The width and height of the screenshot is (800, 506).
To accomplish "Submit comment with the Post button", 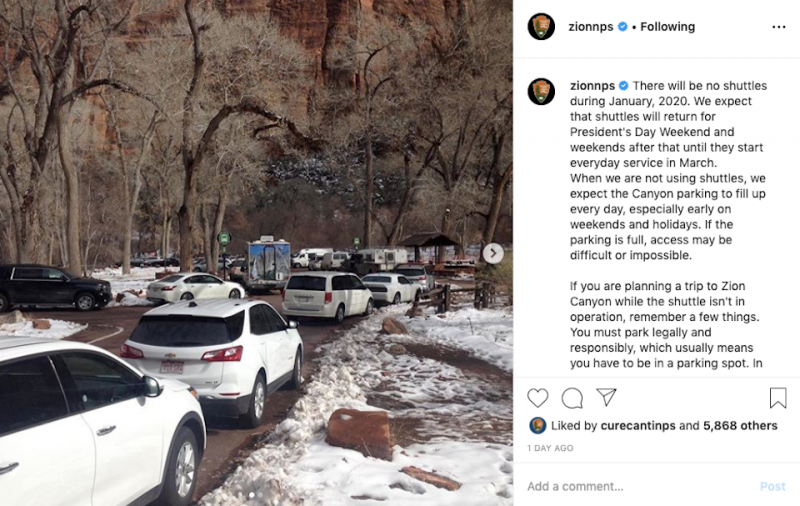I will 772,486.
